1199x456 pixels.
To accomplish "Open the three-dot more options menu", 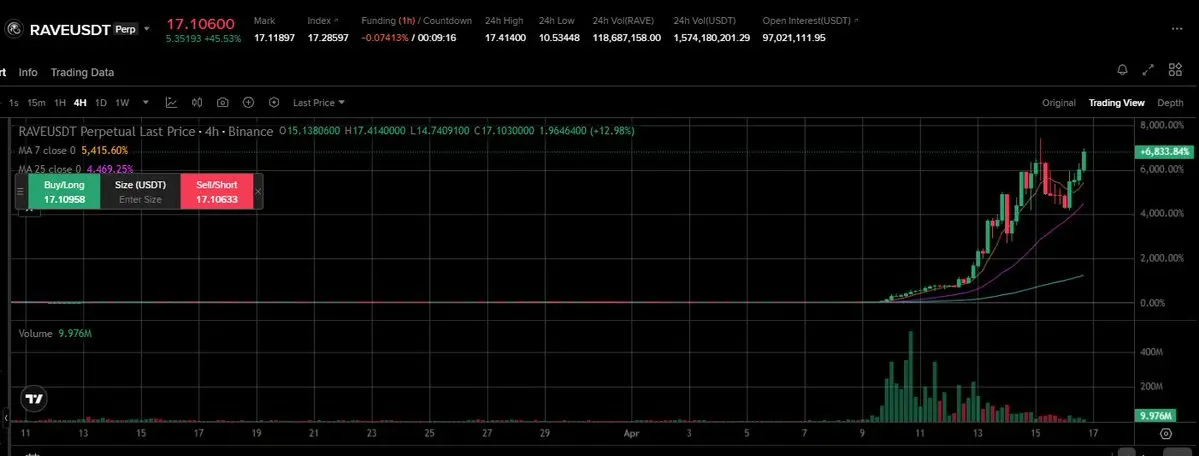I will [x=1177, y=28].
